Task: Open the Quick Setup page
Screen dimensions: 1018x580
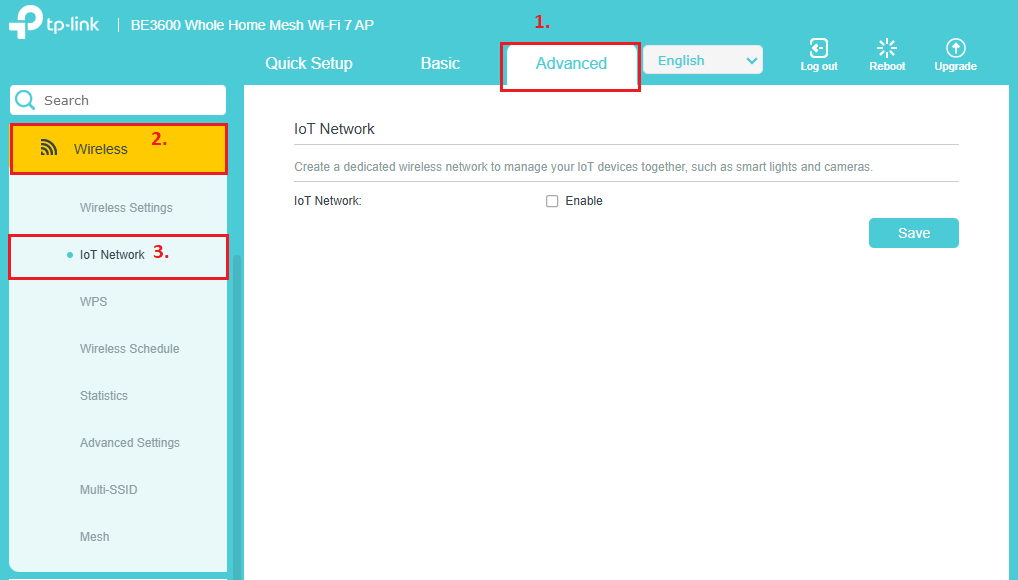Action: click(x=308, y=63)
